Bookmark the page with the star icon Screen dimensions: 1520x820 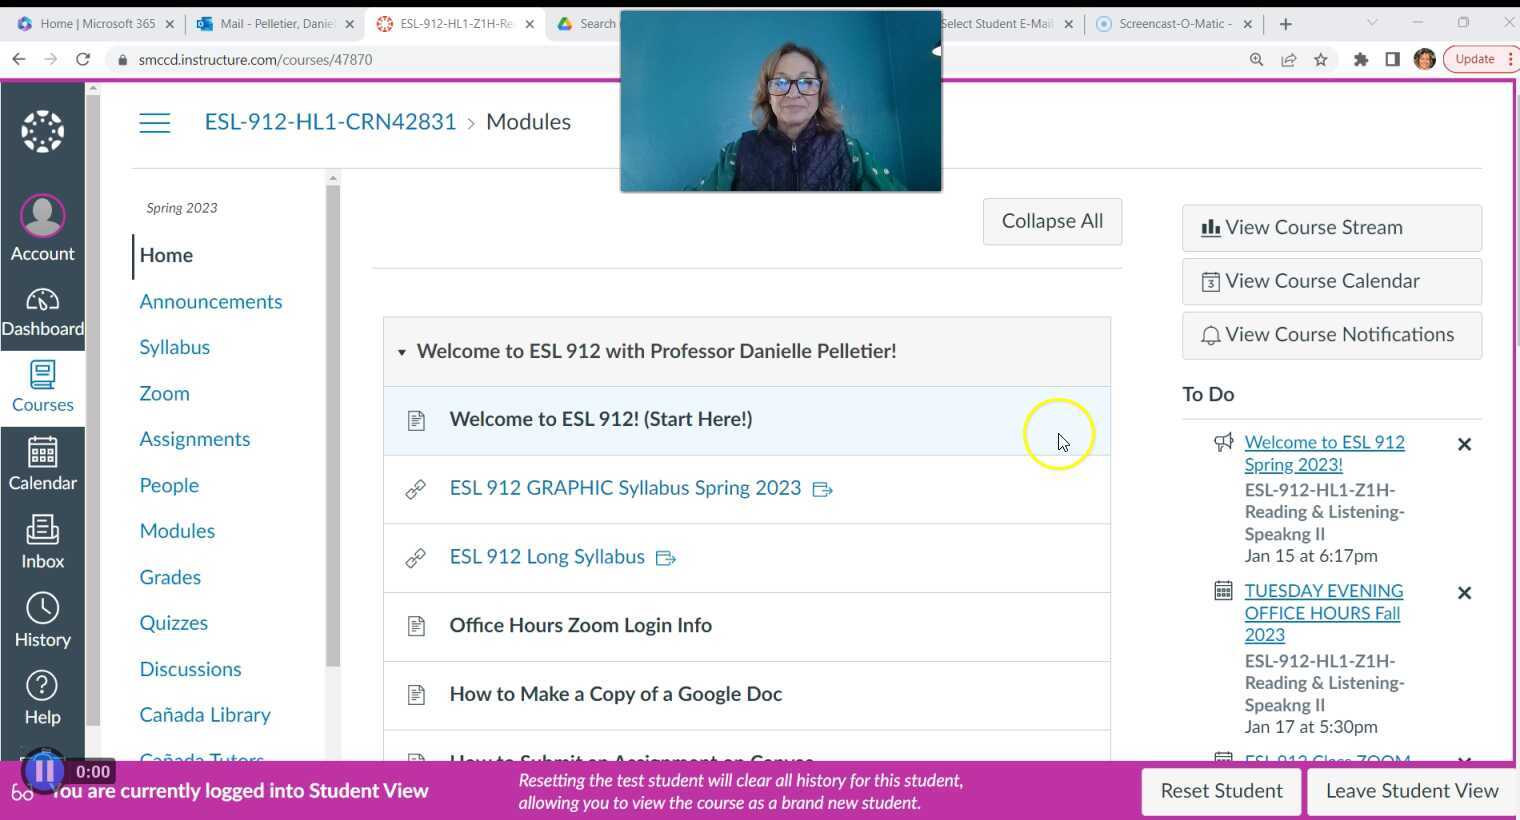point(1322,59)
